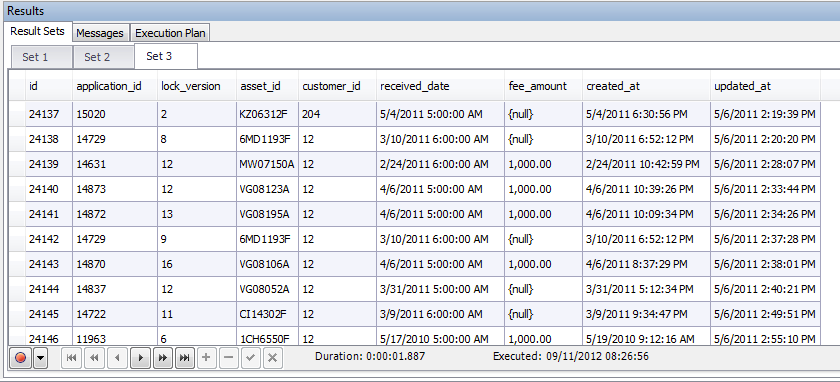Click the delete record minus button
This screenshot has width=840, height=382.
click(x=228, y=358)
